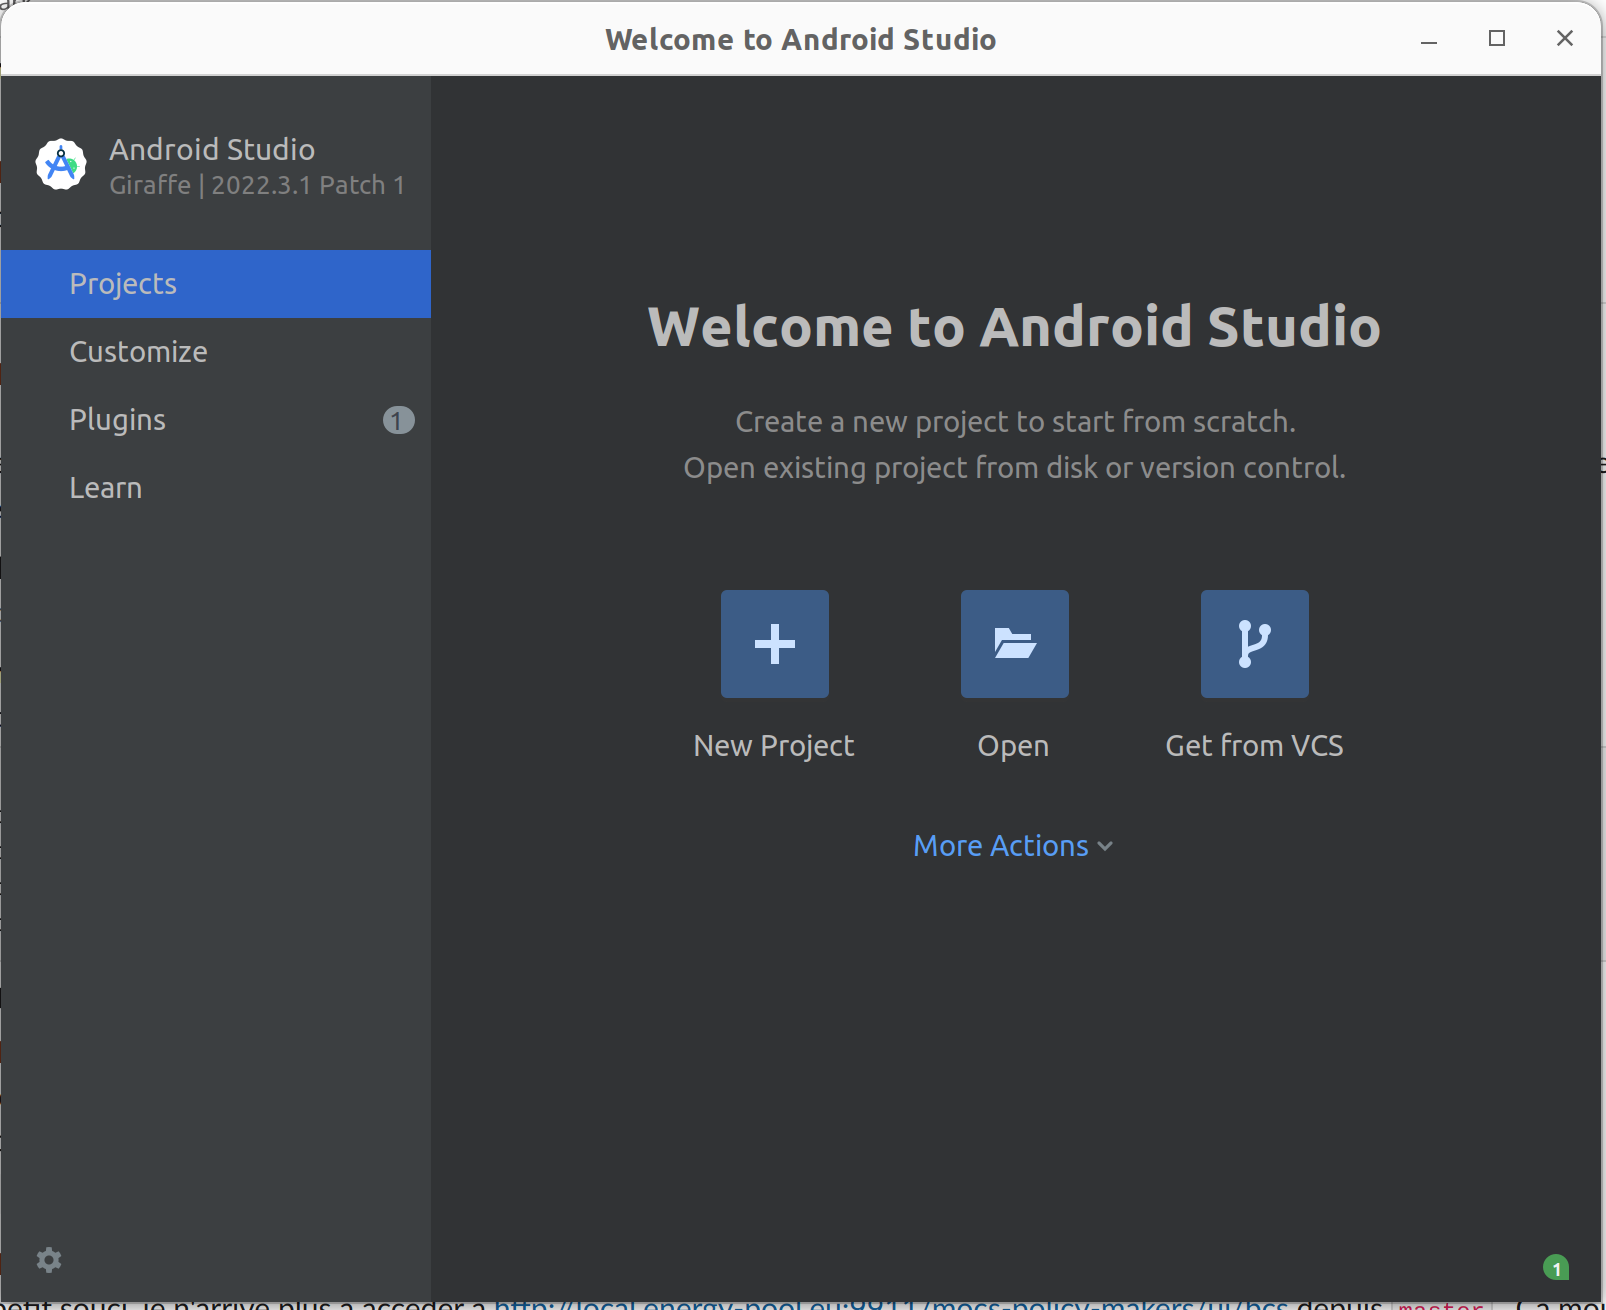
Task: Click the large 'Welcome to Android Studio' heading
Action: tap(1014, 327)
